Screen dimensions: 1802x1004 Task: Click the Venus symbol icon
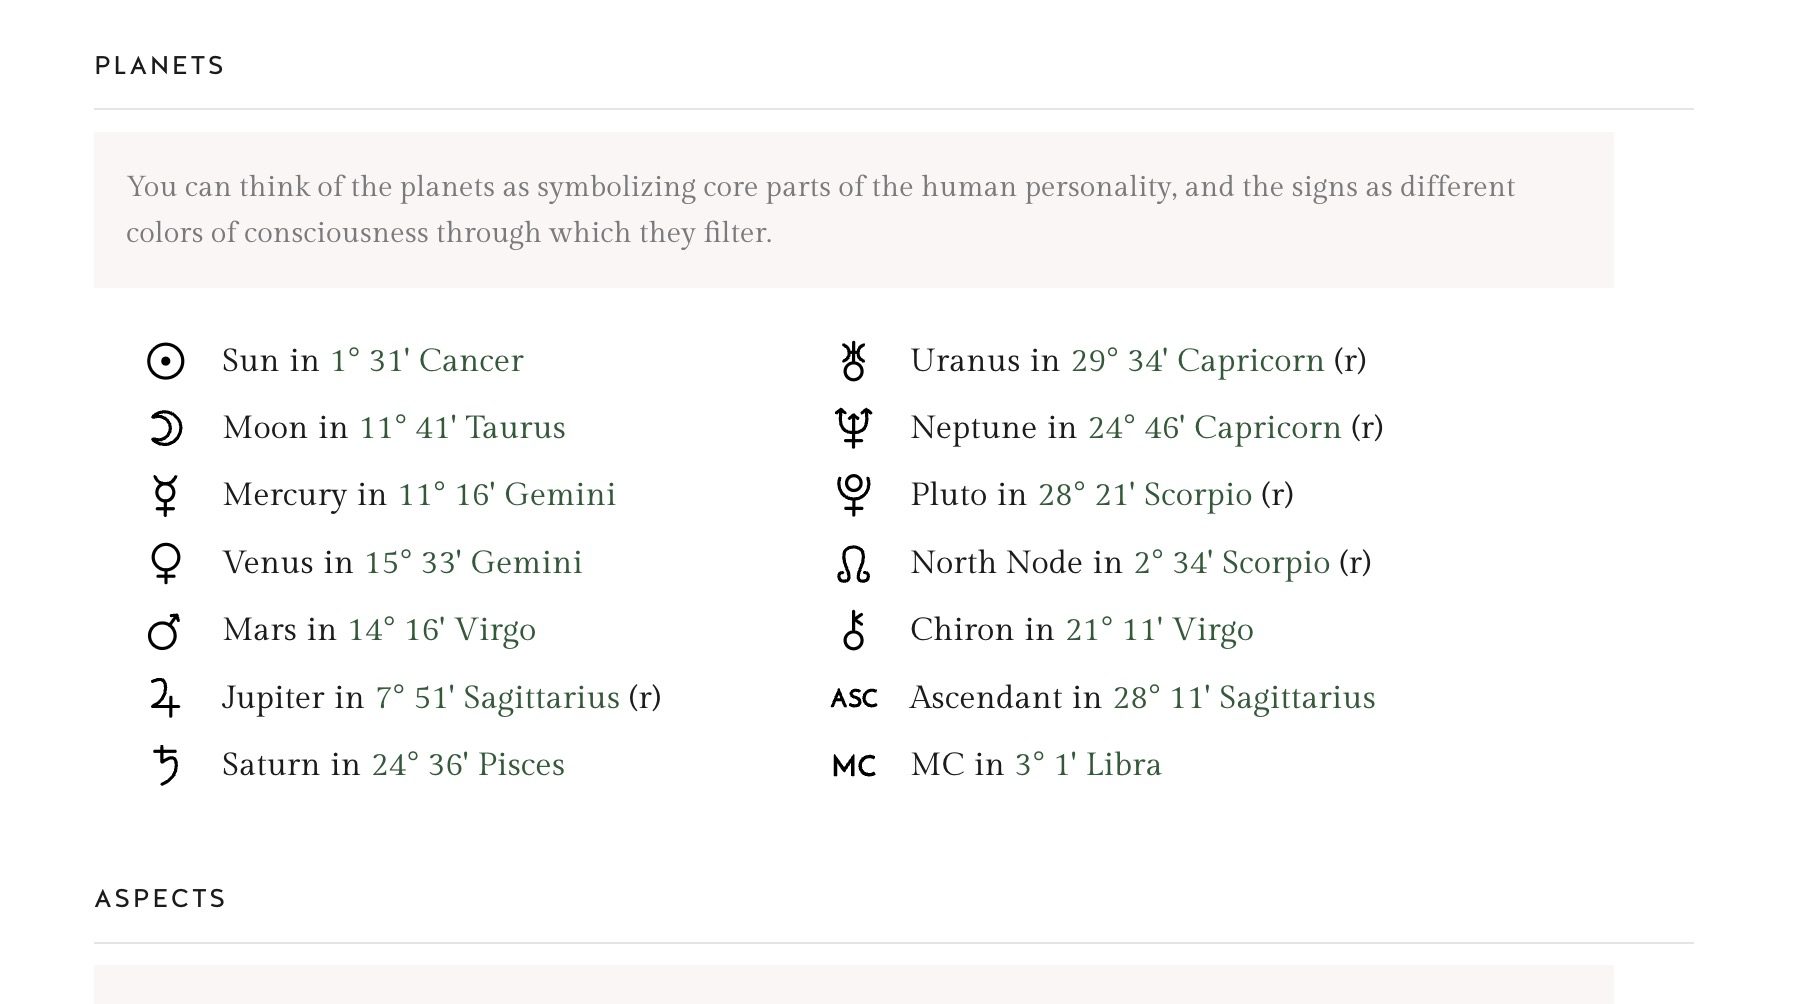pos(165,563)
